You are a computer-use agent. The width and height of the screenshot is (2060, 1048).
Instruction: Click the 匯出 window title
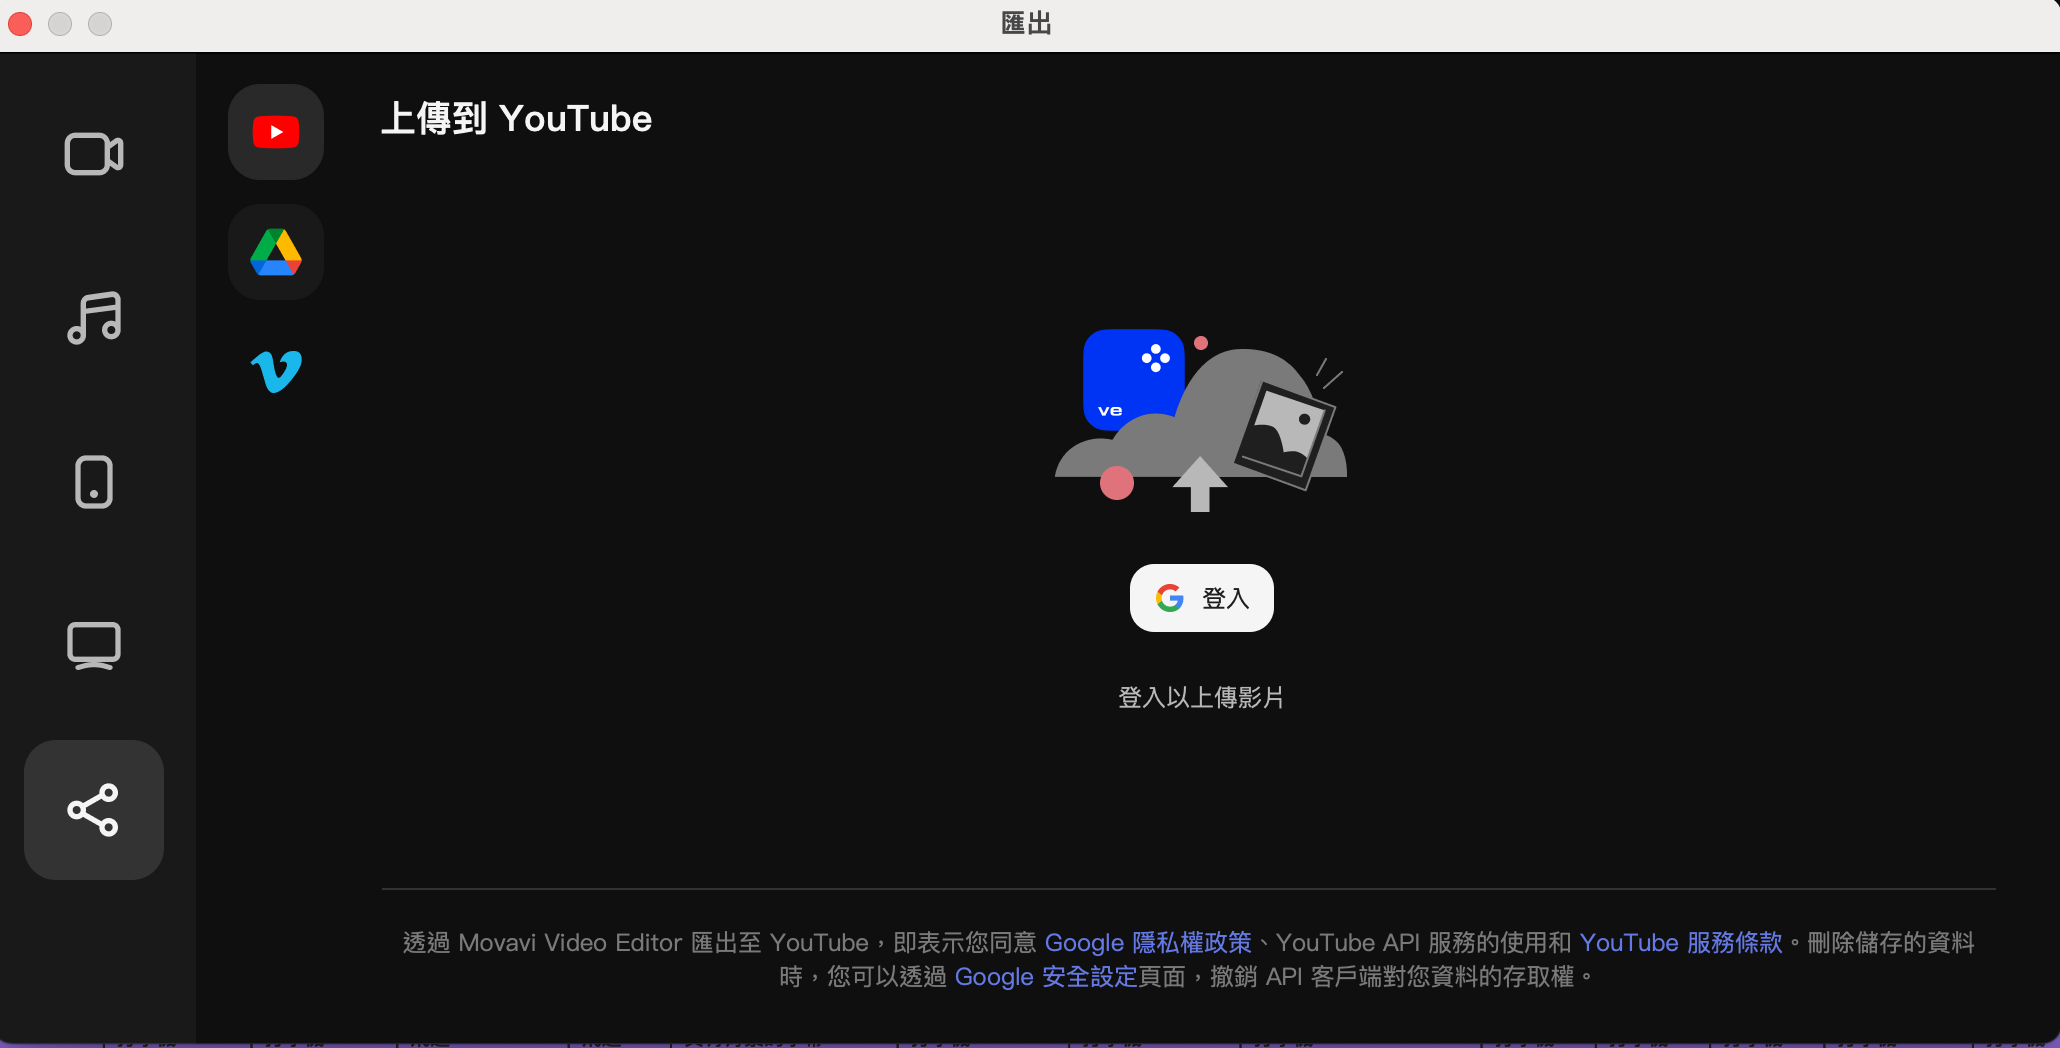[1027, 23]
